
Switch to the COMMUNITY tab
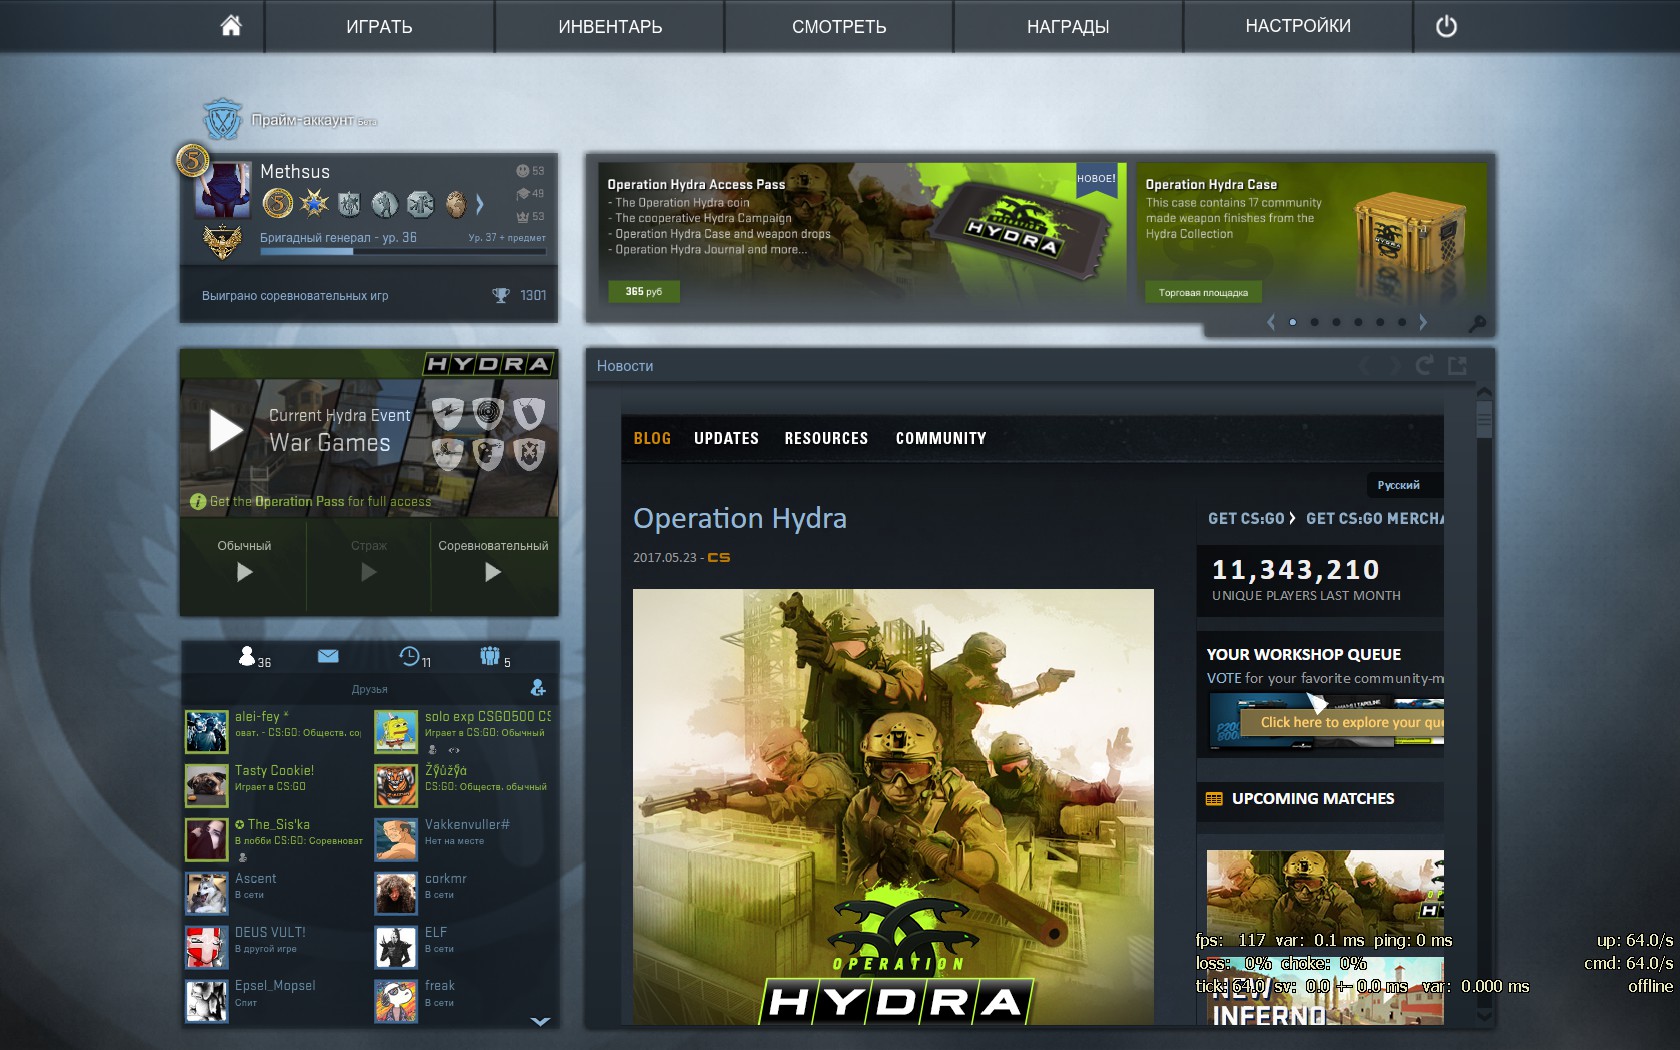pyautogui.click(x=941, y=438)
